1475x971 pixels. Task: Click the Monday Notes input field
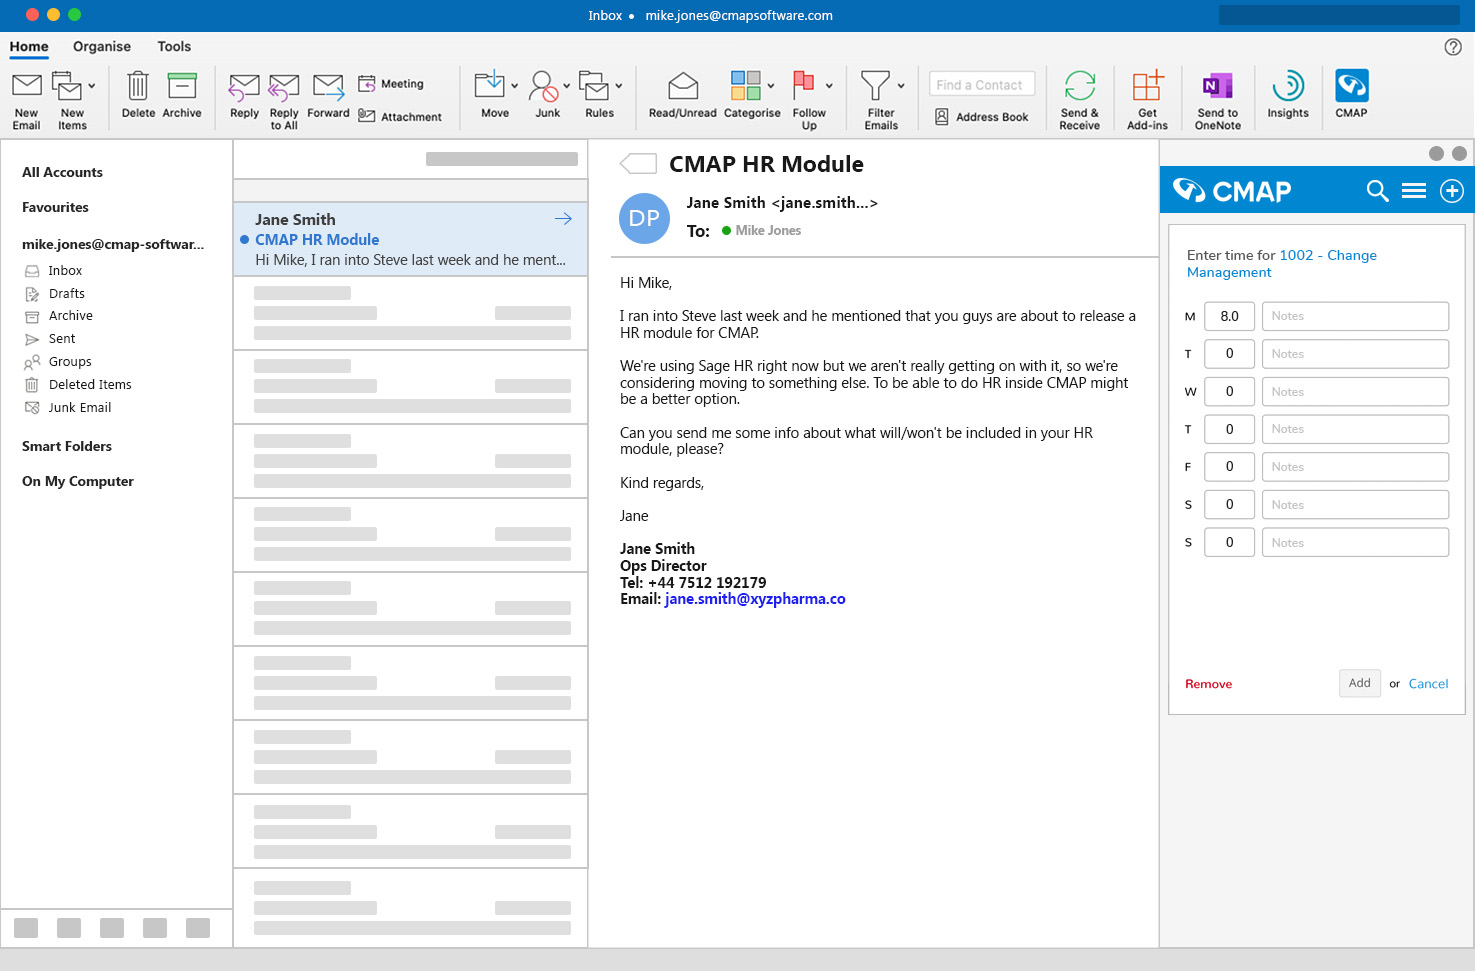[x=1355, y=316]
